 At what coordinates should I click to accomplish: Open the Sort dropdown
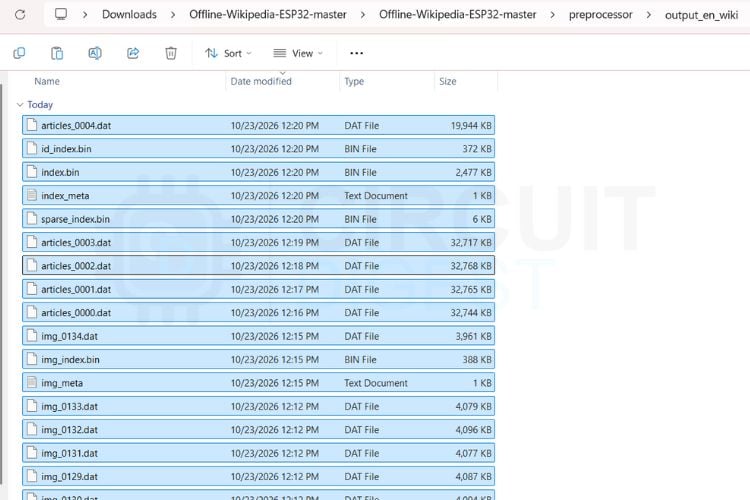[x=228, y=53]
